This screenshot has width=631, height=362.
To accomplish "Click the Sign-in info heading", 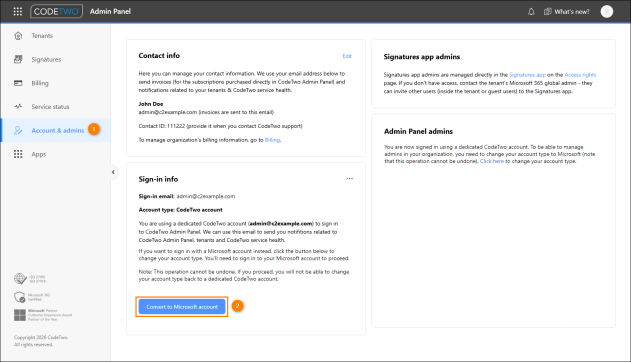I will click(x=158, y=179).
